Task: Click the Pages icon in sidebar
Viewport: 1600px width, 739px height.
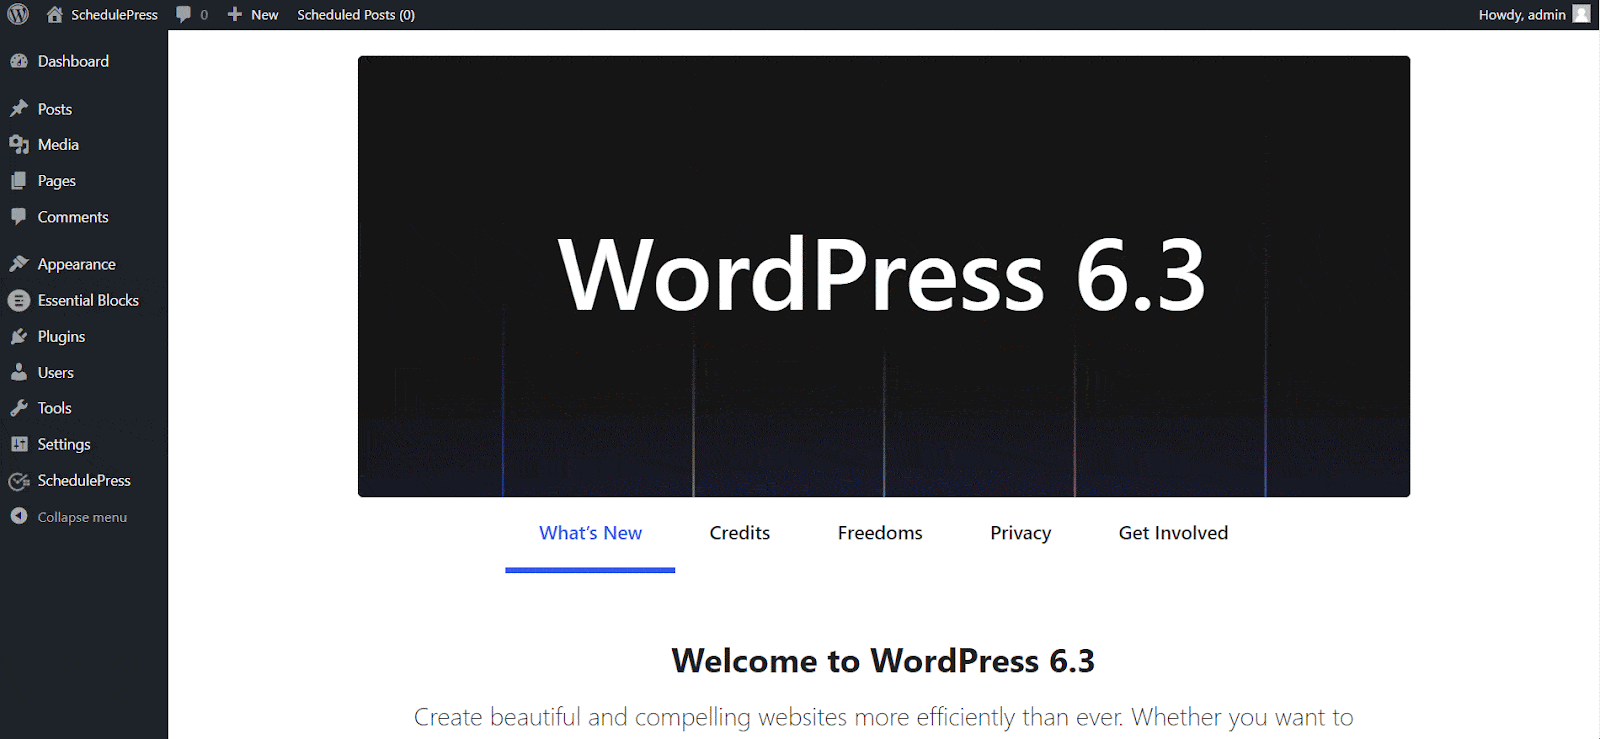Action: pyautogui.click(x=19, y=181)
